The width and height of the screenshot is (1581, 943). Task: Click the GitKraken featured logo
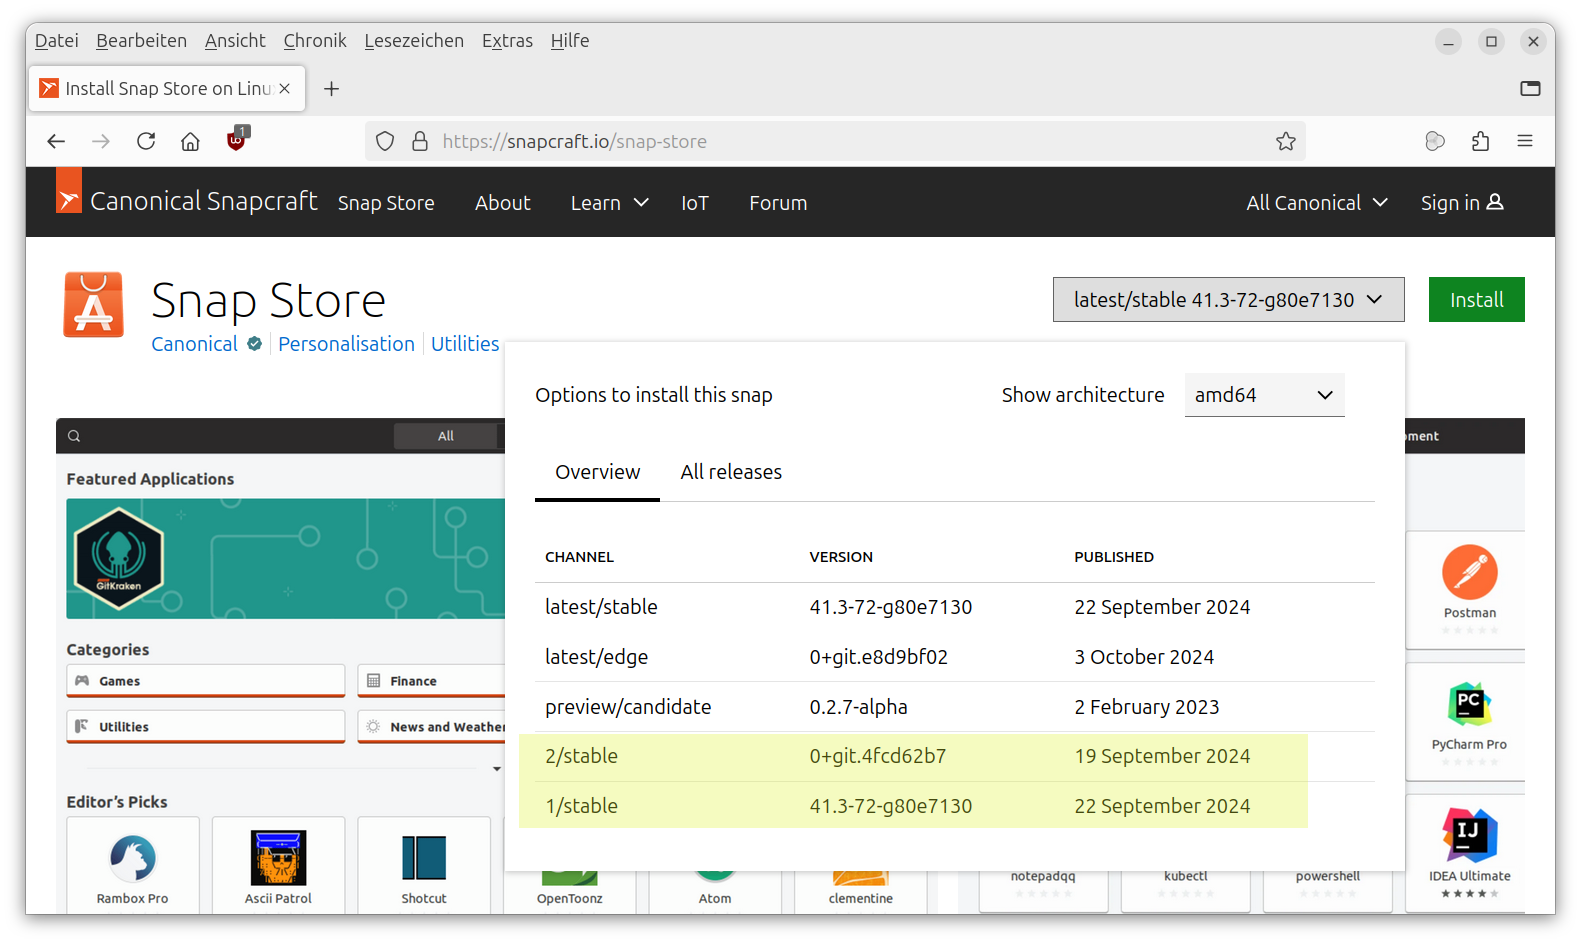click(119, 558)
